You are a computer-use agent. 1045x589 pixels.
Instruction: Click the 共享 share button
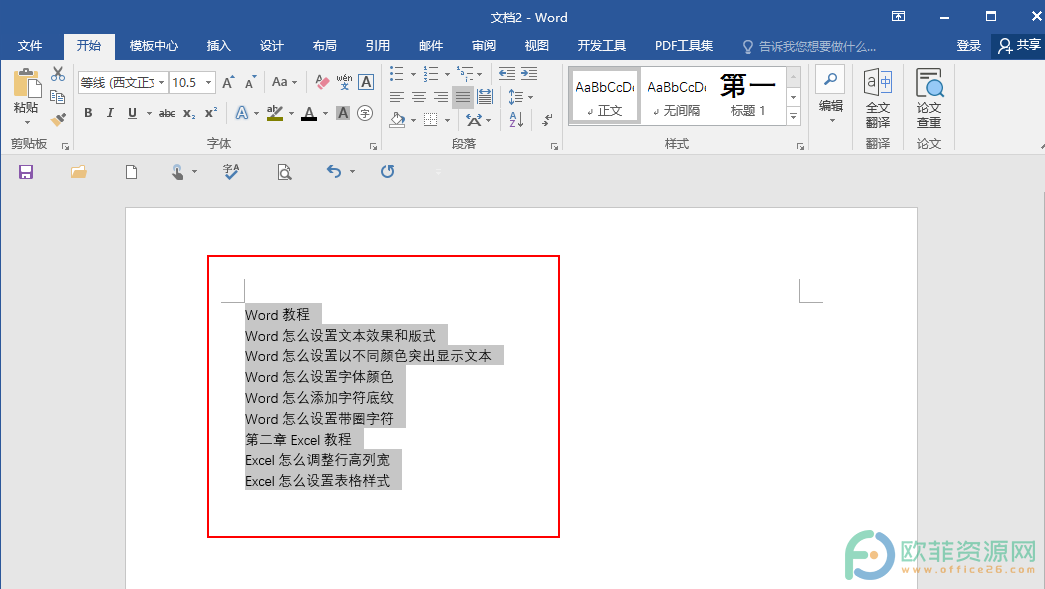click(1019, 45)
